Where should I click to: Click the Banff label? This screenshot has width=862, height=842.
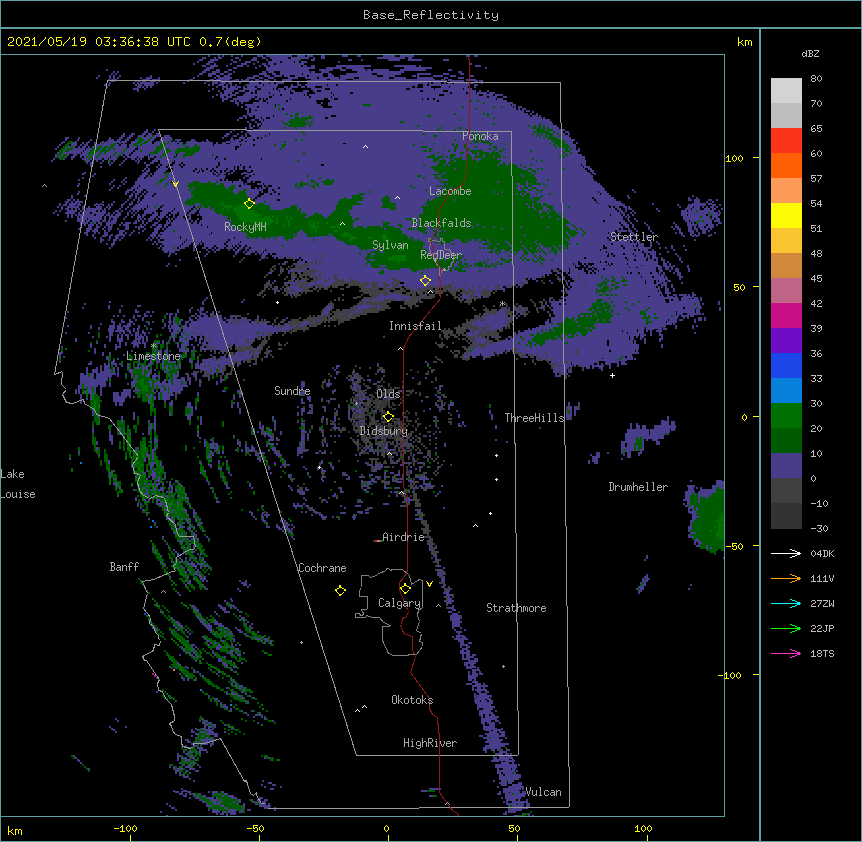coord(124,567)
